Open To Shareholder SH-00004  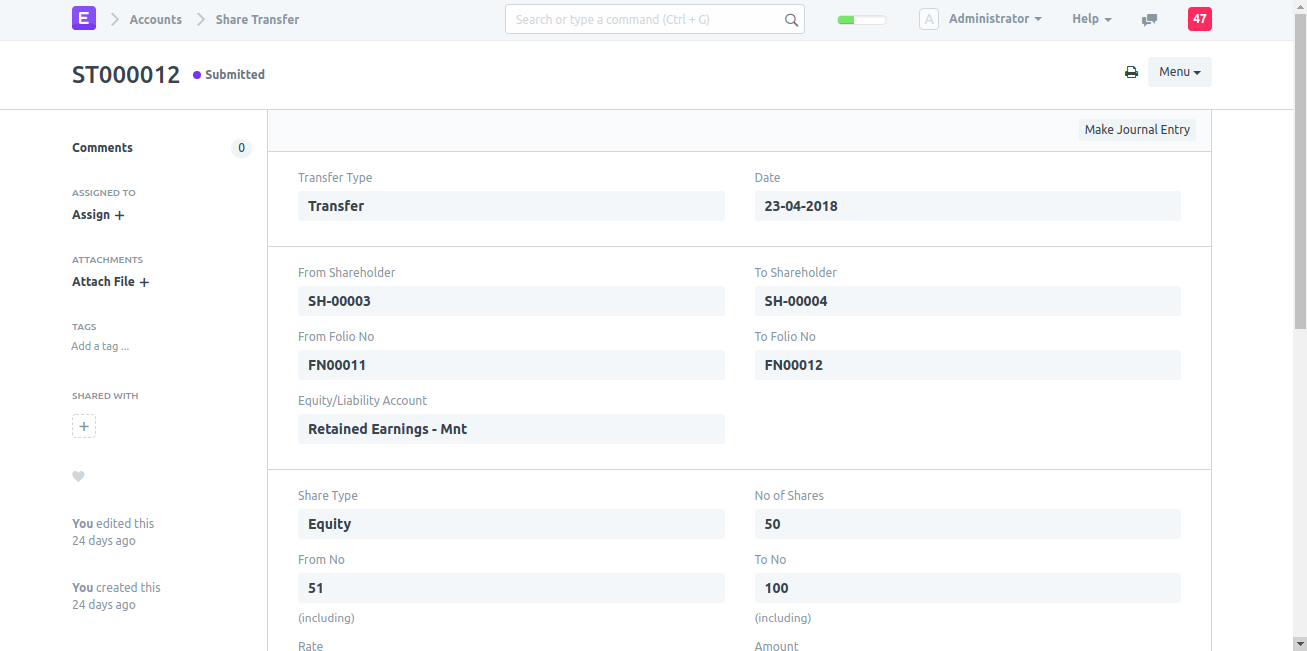(x=967, y=301)
